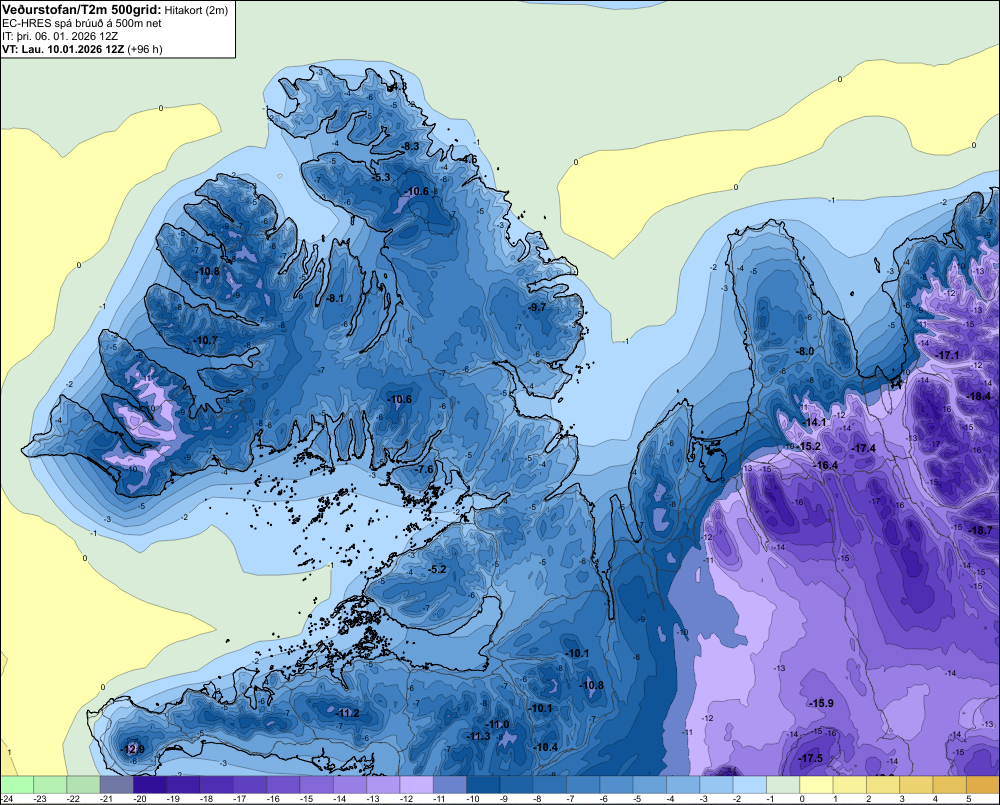Click the 'EC-HRES spá brúuð á 500m net' line

81,23
